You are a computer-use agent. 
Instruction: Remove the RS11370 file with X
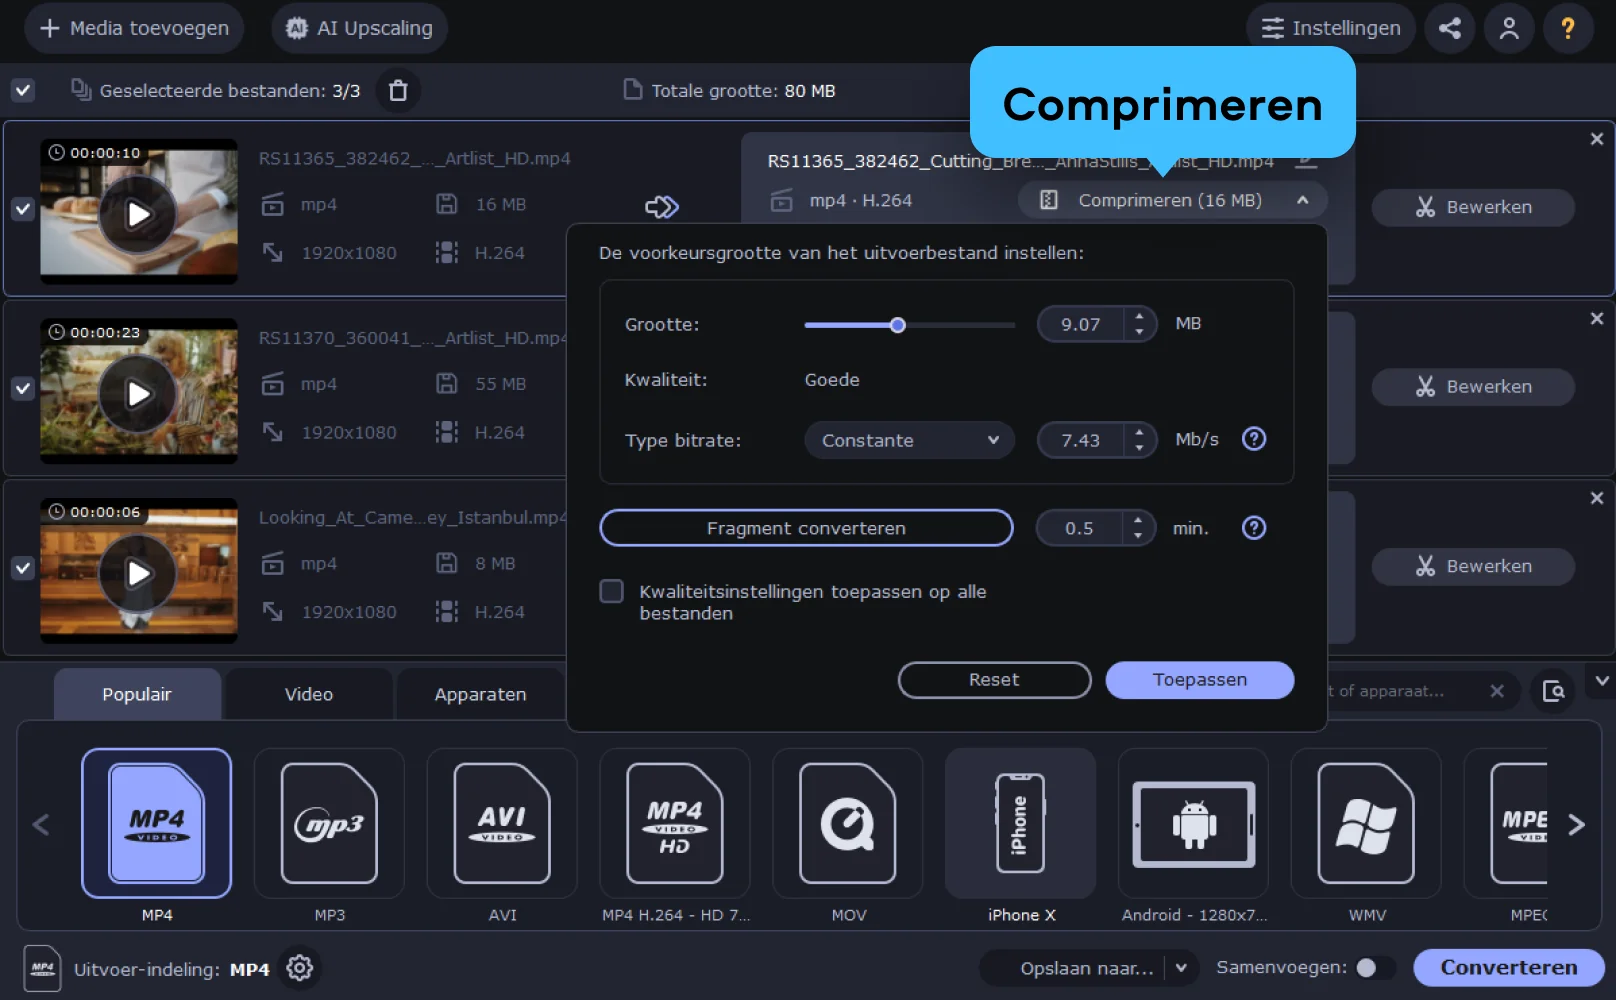[1597, 319]
